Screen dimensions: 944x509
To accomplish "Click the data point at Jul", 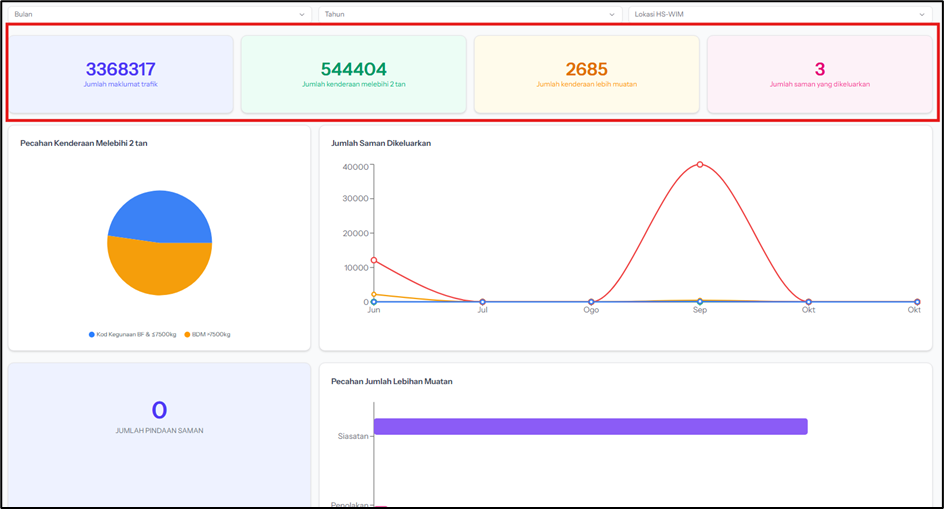I will click(x=483, y=301).
